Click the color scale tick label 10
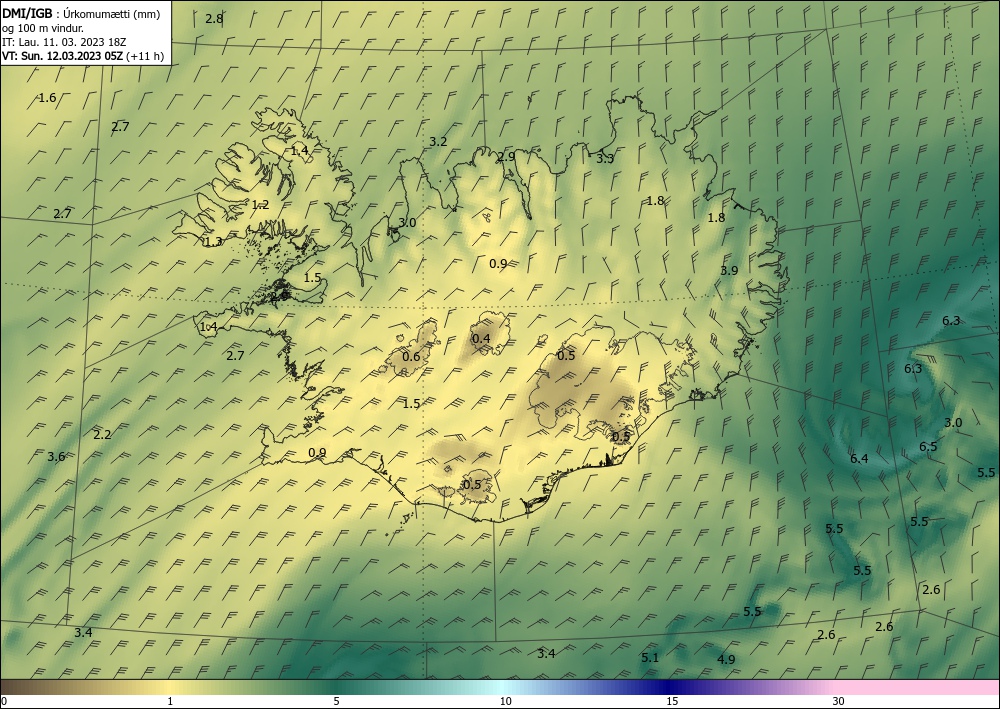Screen dimensions: 1000x709 (x=506, y=701)
